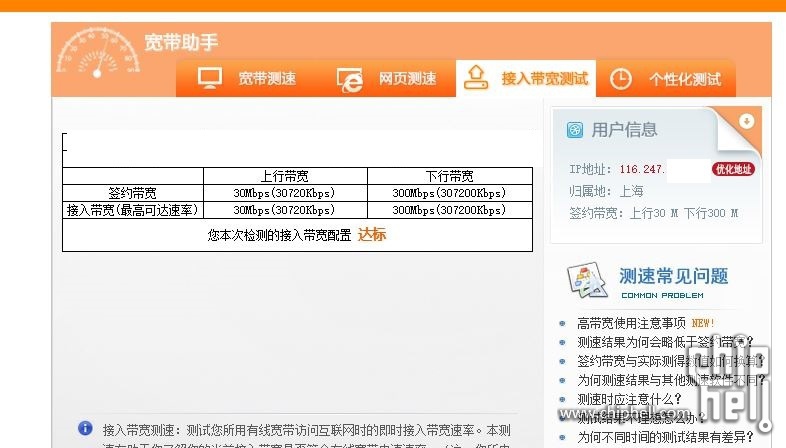Screen dimensions: 786x448
Task: Click the 宽带助手 title
Action: 181,42
